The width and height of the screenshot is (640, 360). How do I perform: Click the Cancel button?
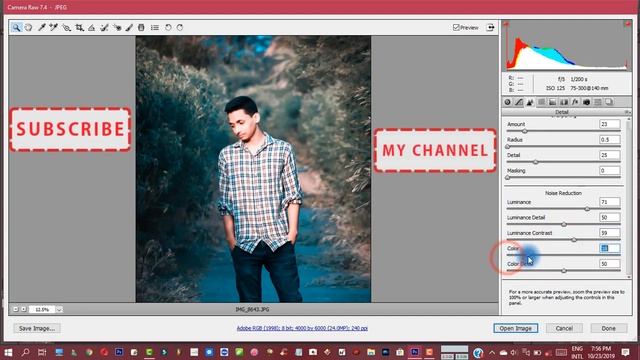pos(564,328)
